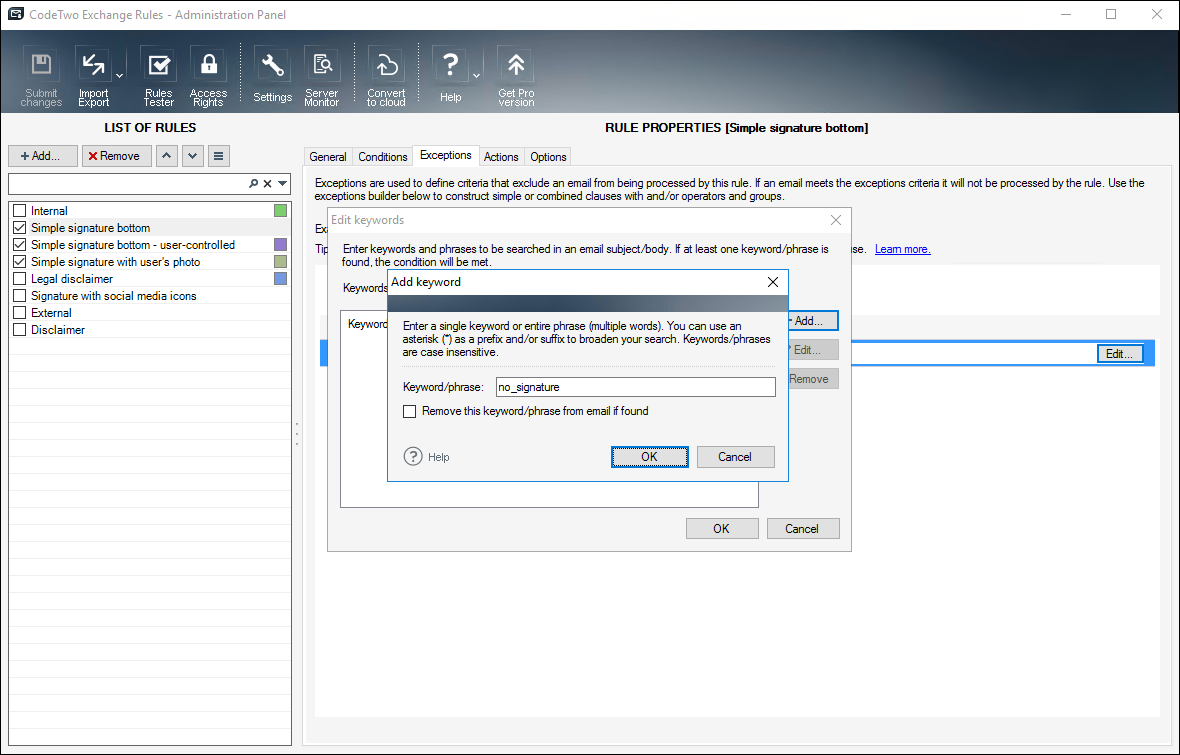Select the Exceptions tab
The image size is (1180, 755).
tap(446, 155)
